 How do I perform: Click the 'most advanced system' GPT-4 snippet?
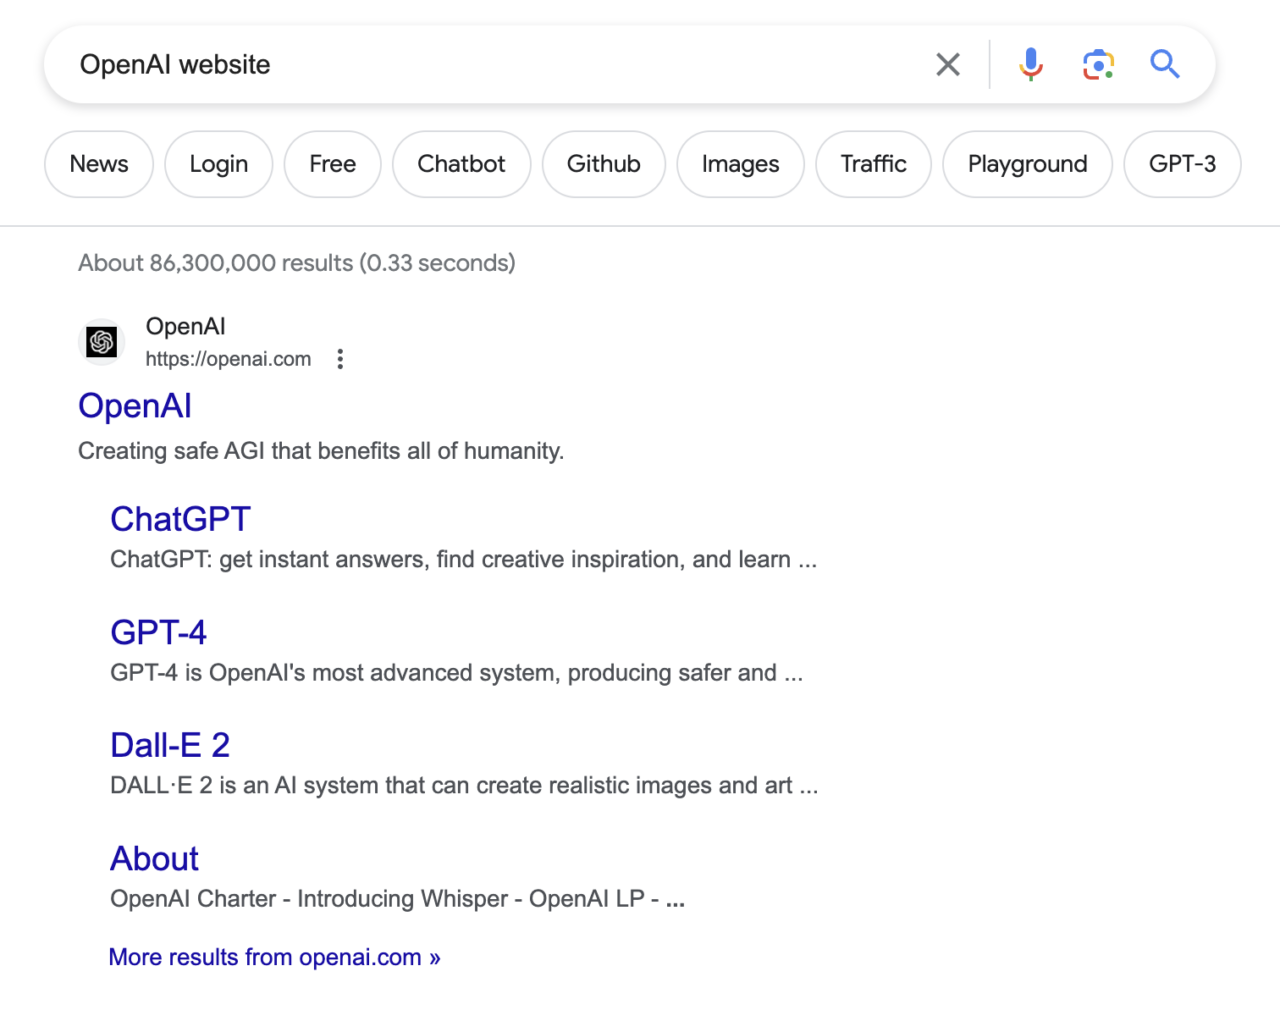[x=457, y=673]
